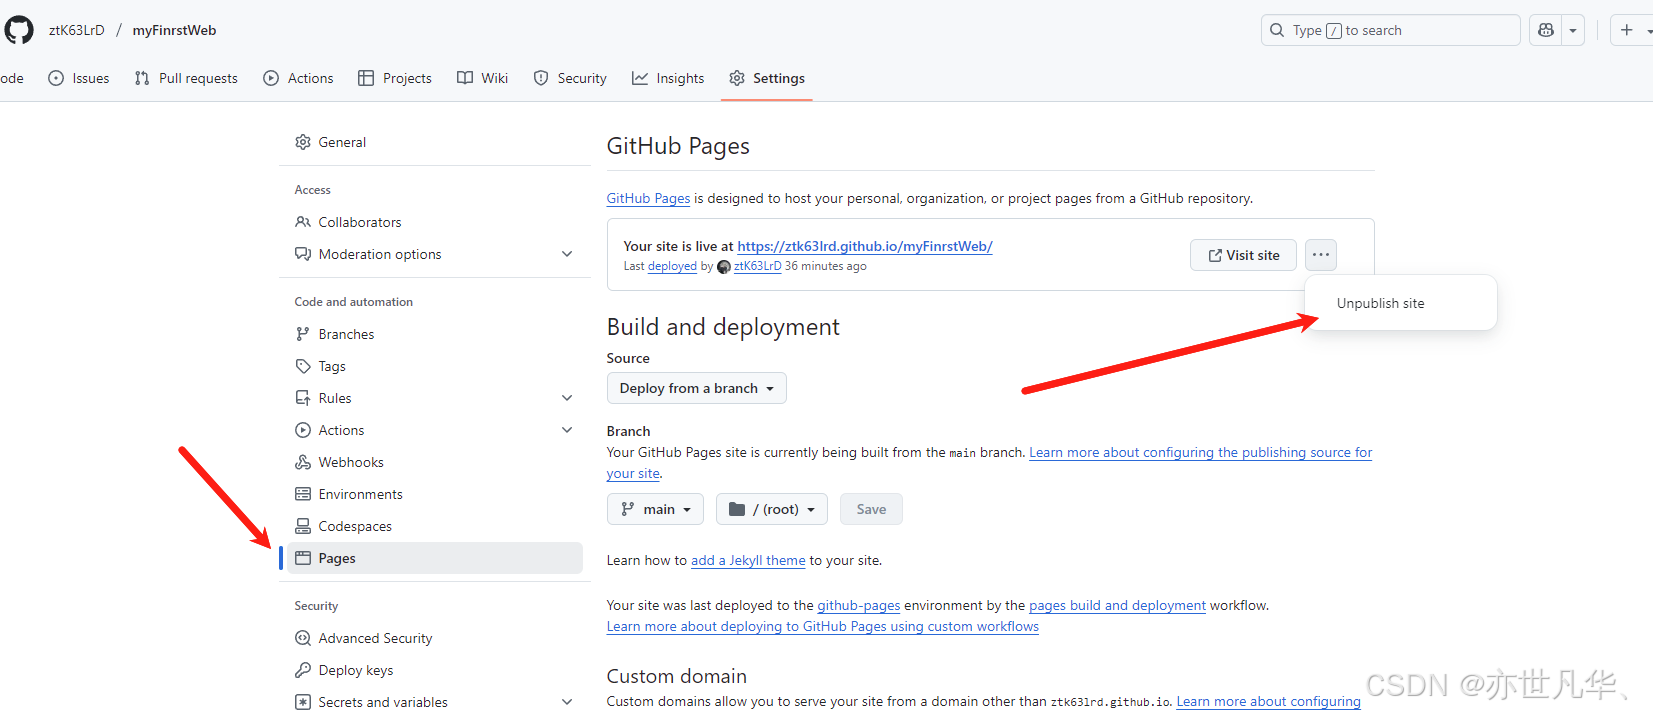Switch to the Issues tab
Viewport: 1653px width, 715px height.
click(x=79, y=78)
